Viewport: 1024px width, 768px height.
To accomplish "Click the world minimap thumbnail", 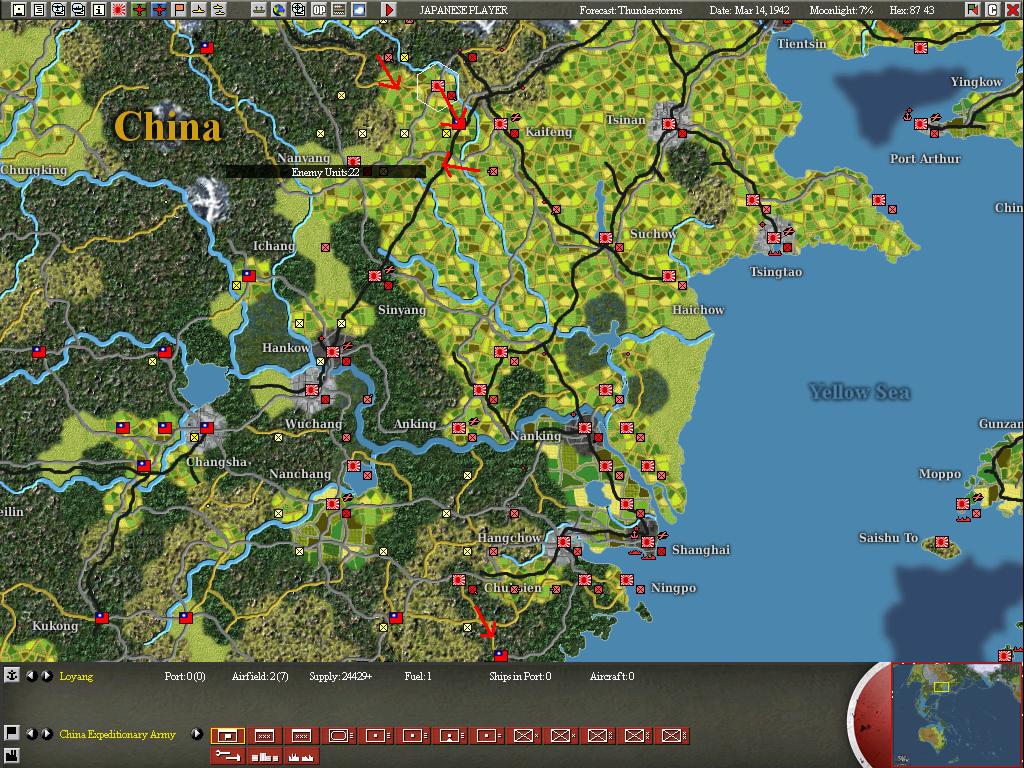I will tap(955, 714).
